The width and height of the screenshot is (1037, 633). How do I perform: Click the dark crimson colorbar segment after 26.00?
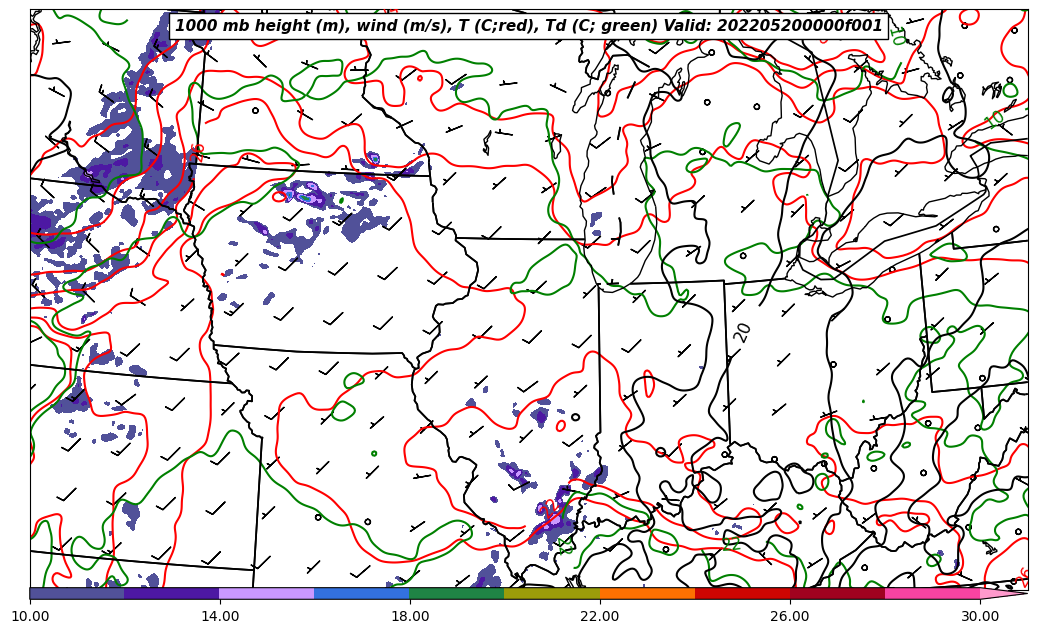click(x=837, y=593)
